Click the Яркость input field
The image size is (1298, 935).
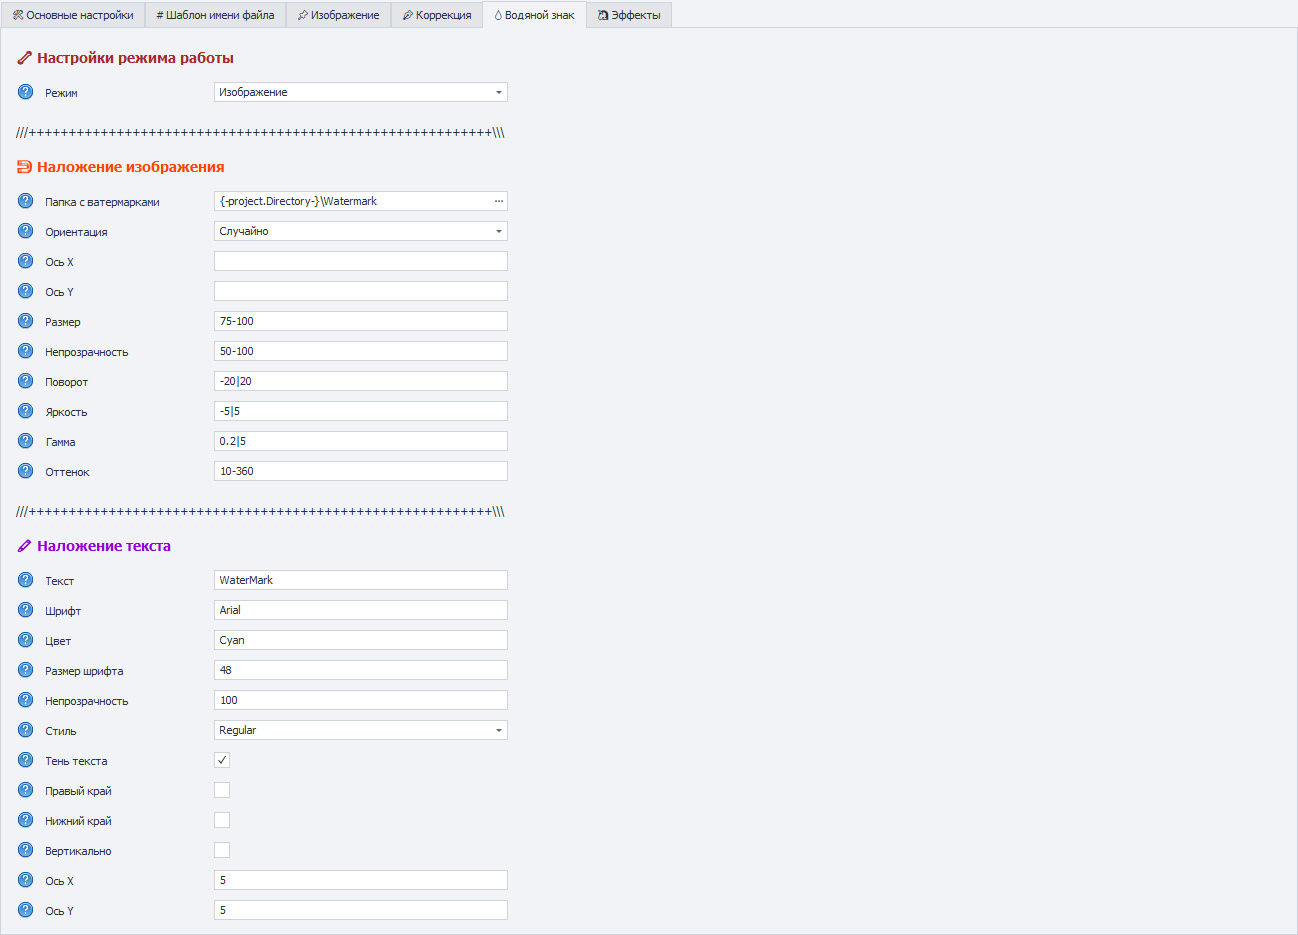(x=361, y=411)
